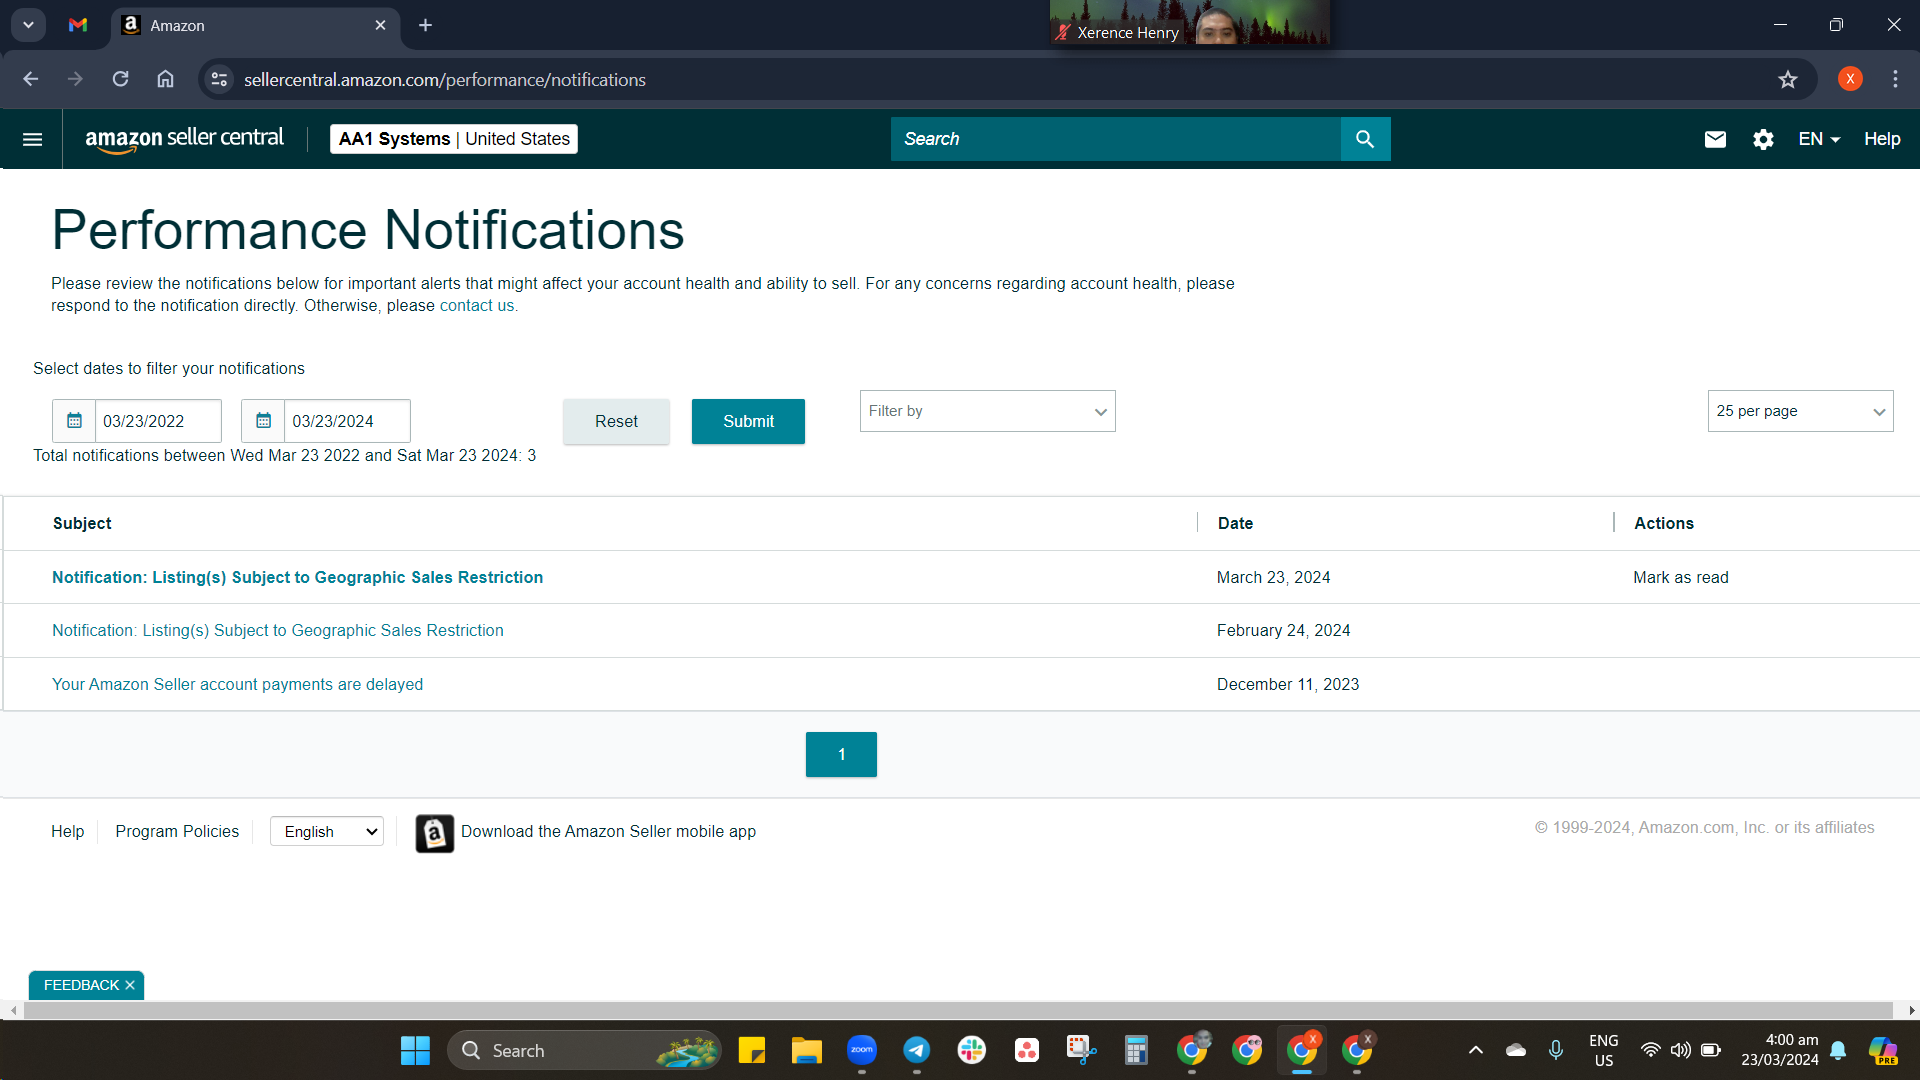This screenshot has width=1920, height=1080.
Task: Go to page 1 of notifications
Action: (841, 754)
